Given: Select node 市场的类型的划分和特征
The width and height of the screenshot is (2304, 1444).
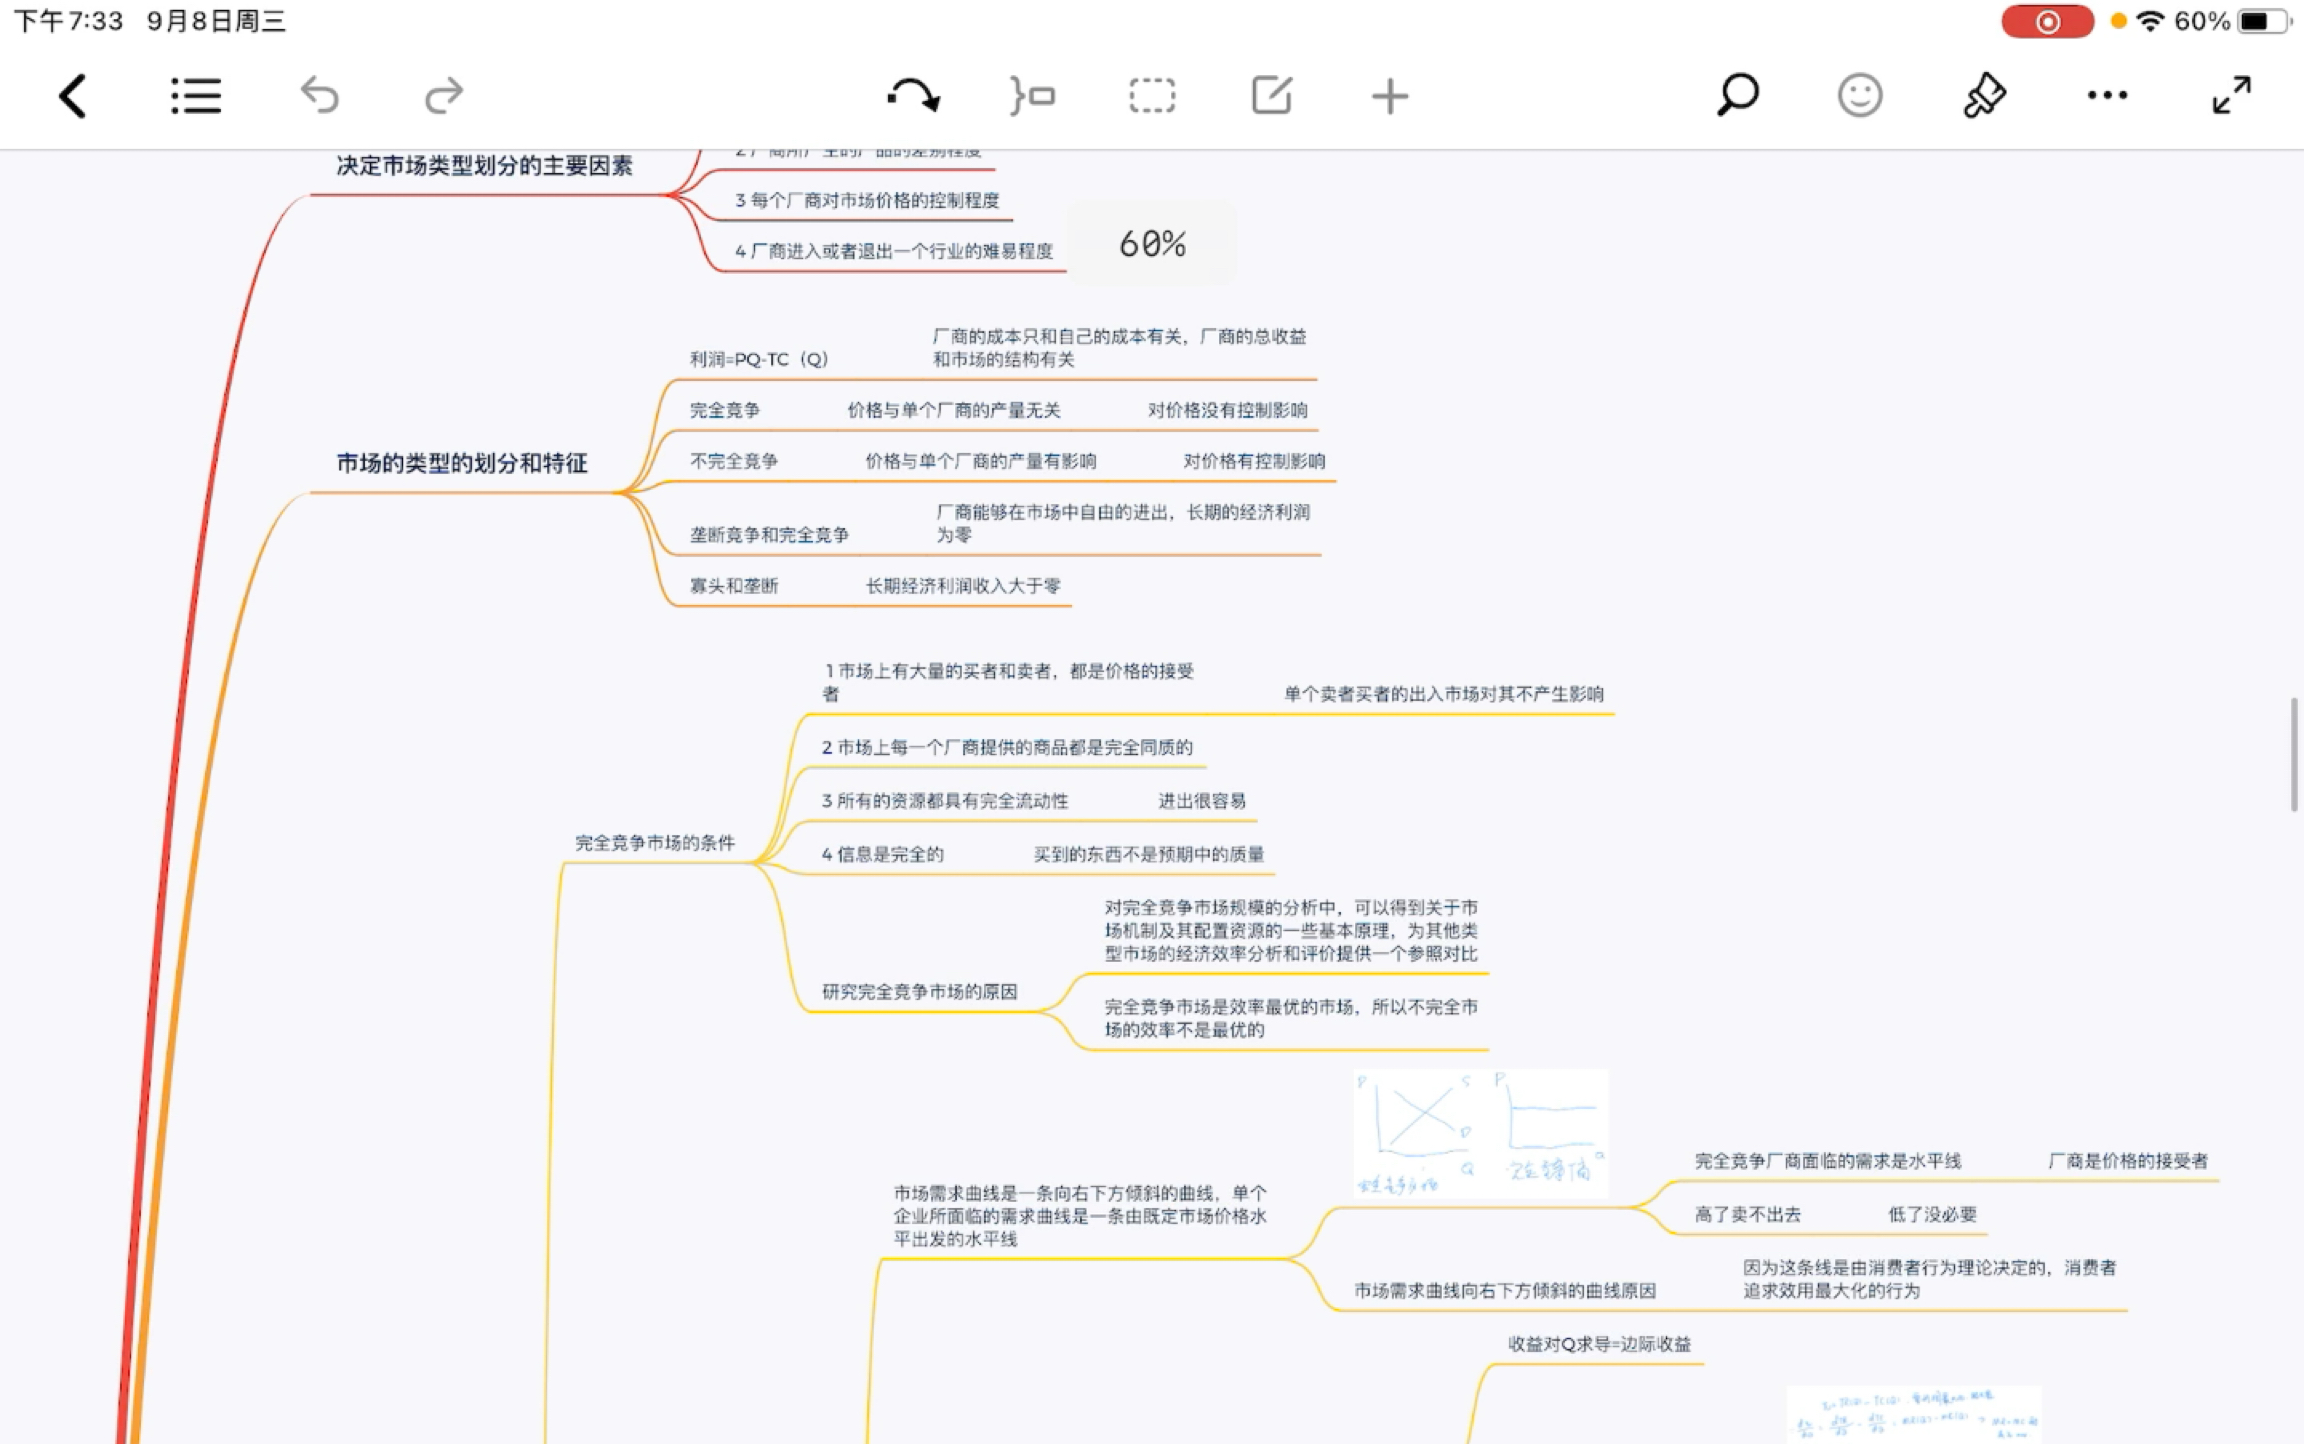Looking at the screenshot, I should coord(462,463).
